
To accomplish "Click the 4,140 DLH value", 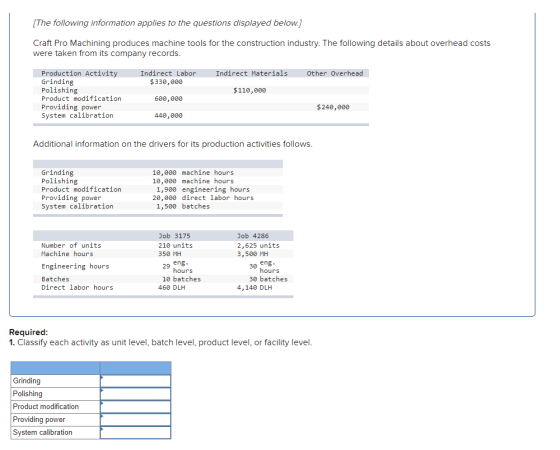I will pyautogui.click(x=255, y=288).
